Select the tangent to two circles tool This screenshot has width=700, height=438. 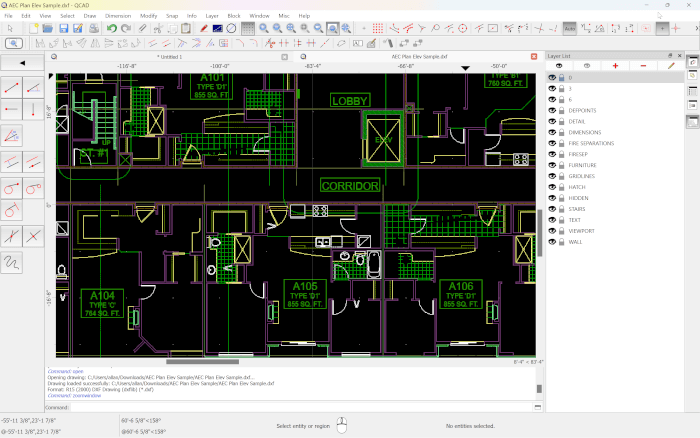pos(33,188)
